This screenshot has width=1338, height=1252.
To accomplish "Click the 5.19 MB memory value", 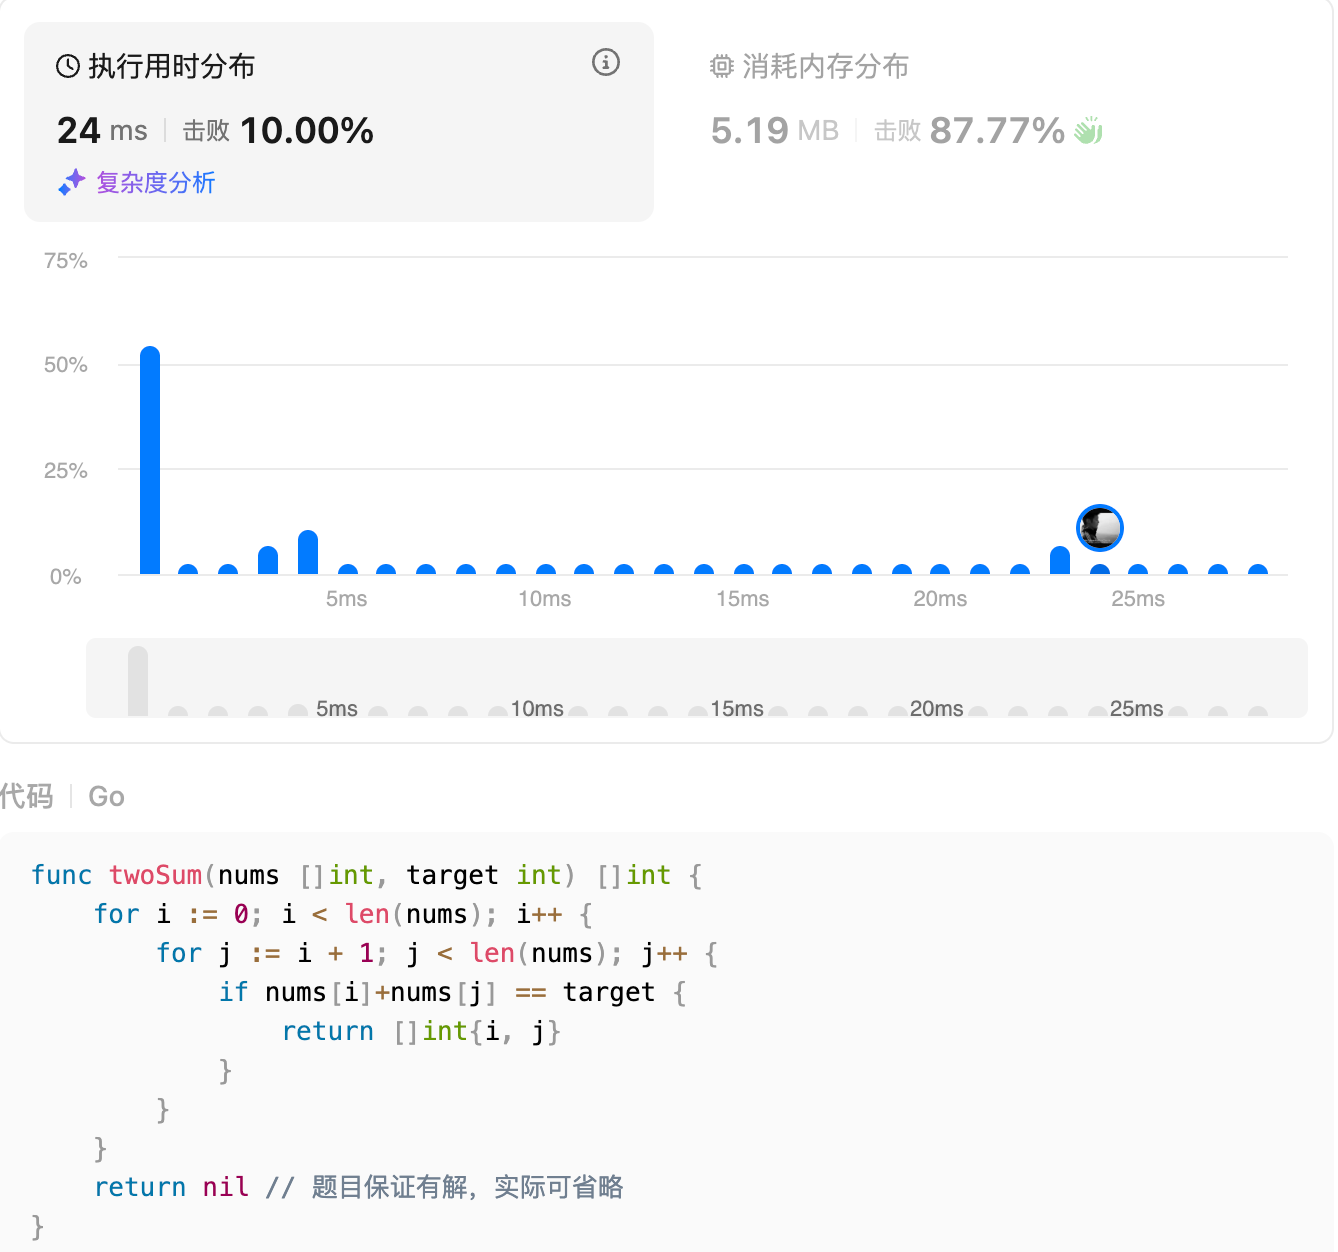I will pos(775,130).
